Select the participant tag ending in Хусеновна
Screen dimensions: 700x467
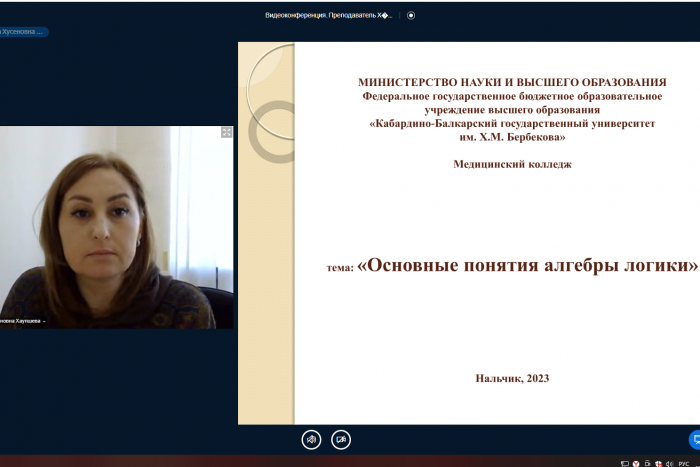pyautogui.click(x=23, y=32)
